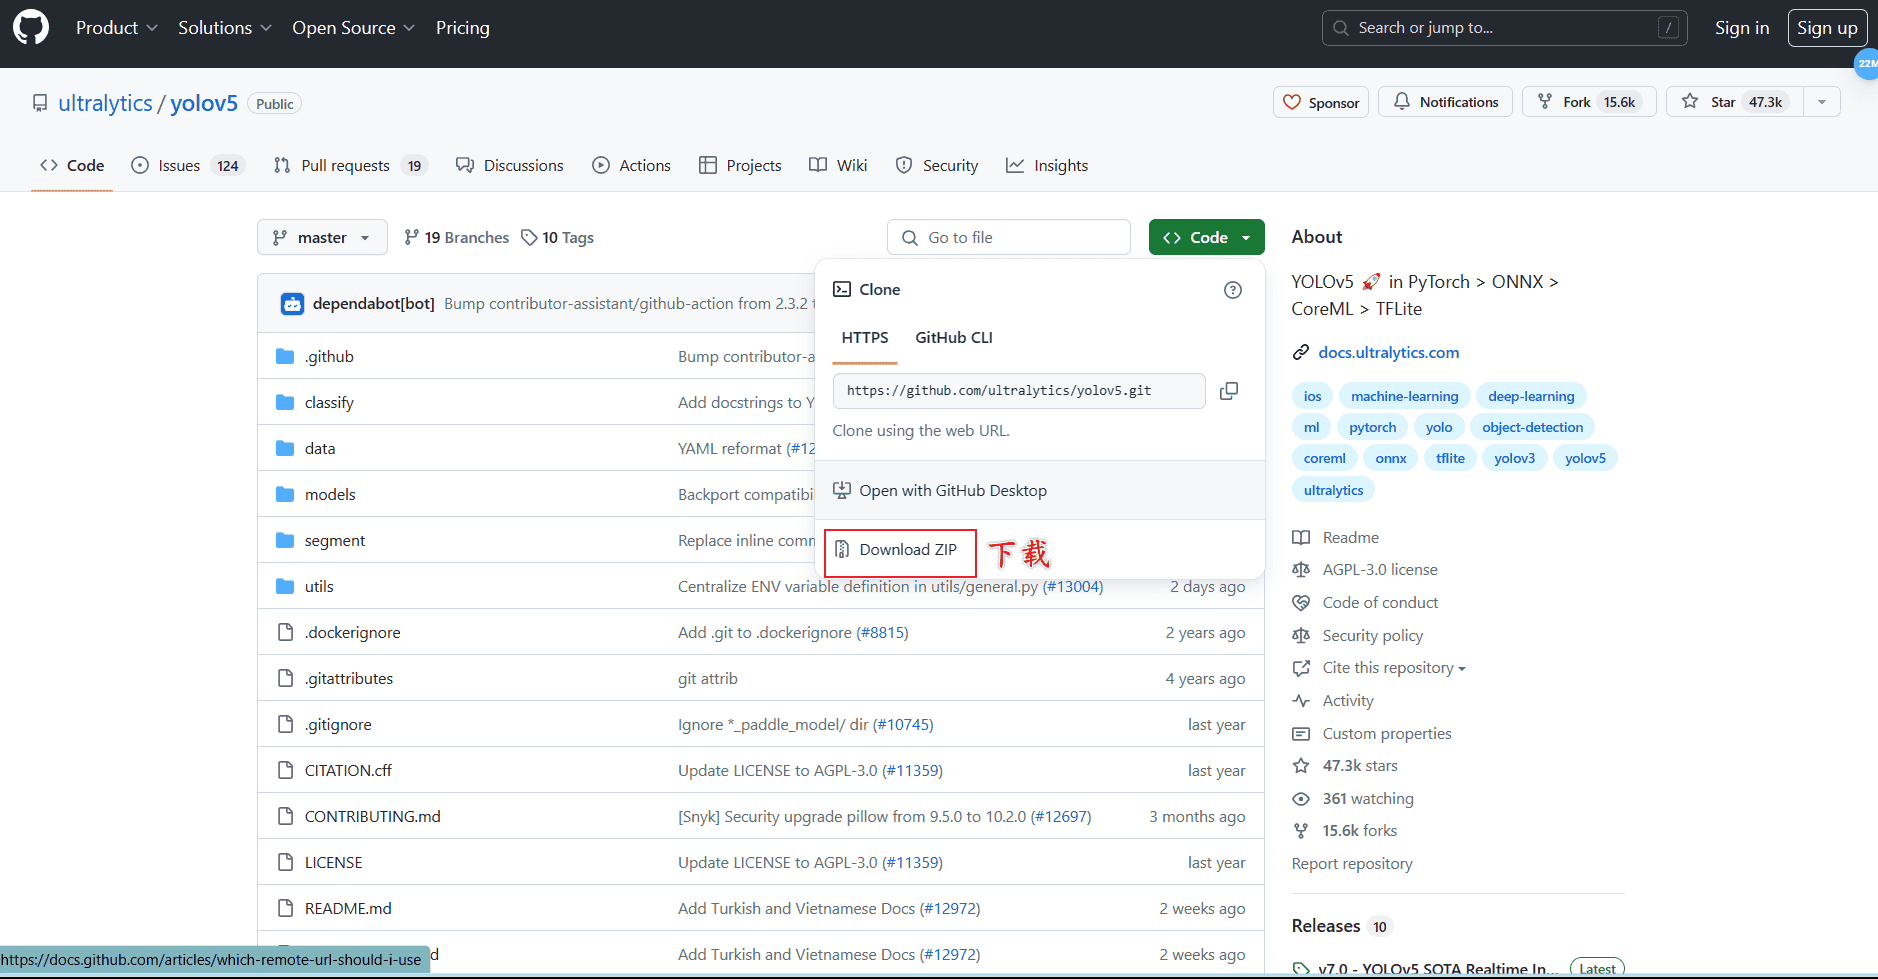Click the yolov5 repository name link
Image resolution: width=1878 pixels, height=979 pixels.
click(x=204, y=103)
